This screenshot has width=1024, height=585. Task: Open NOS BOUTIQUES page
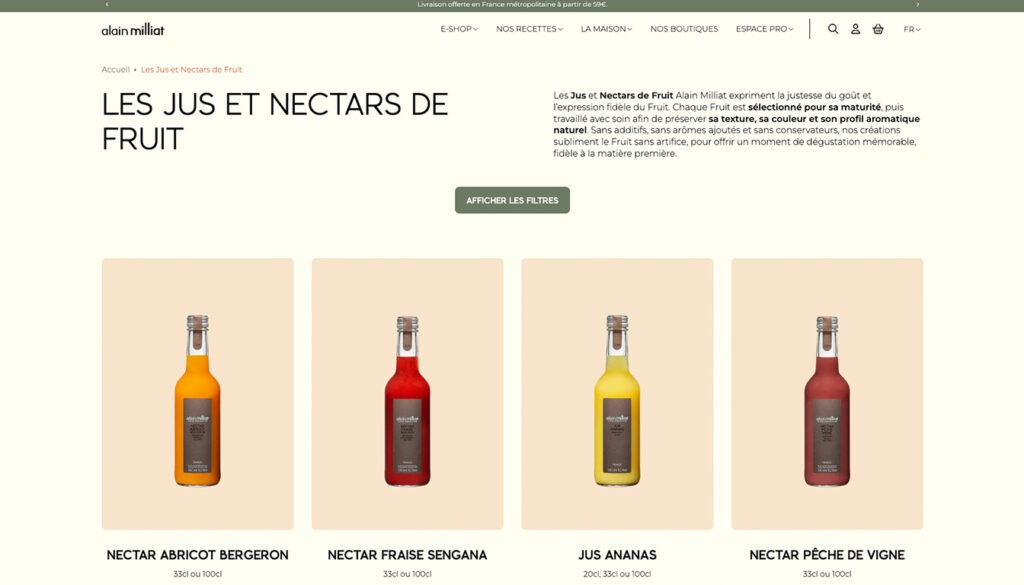(684, 29)
